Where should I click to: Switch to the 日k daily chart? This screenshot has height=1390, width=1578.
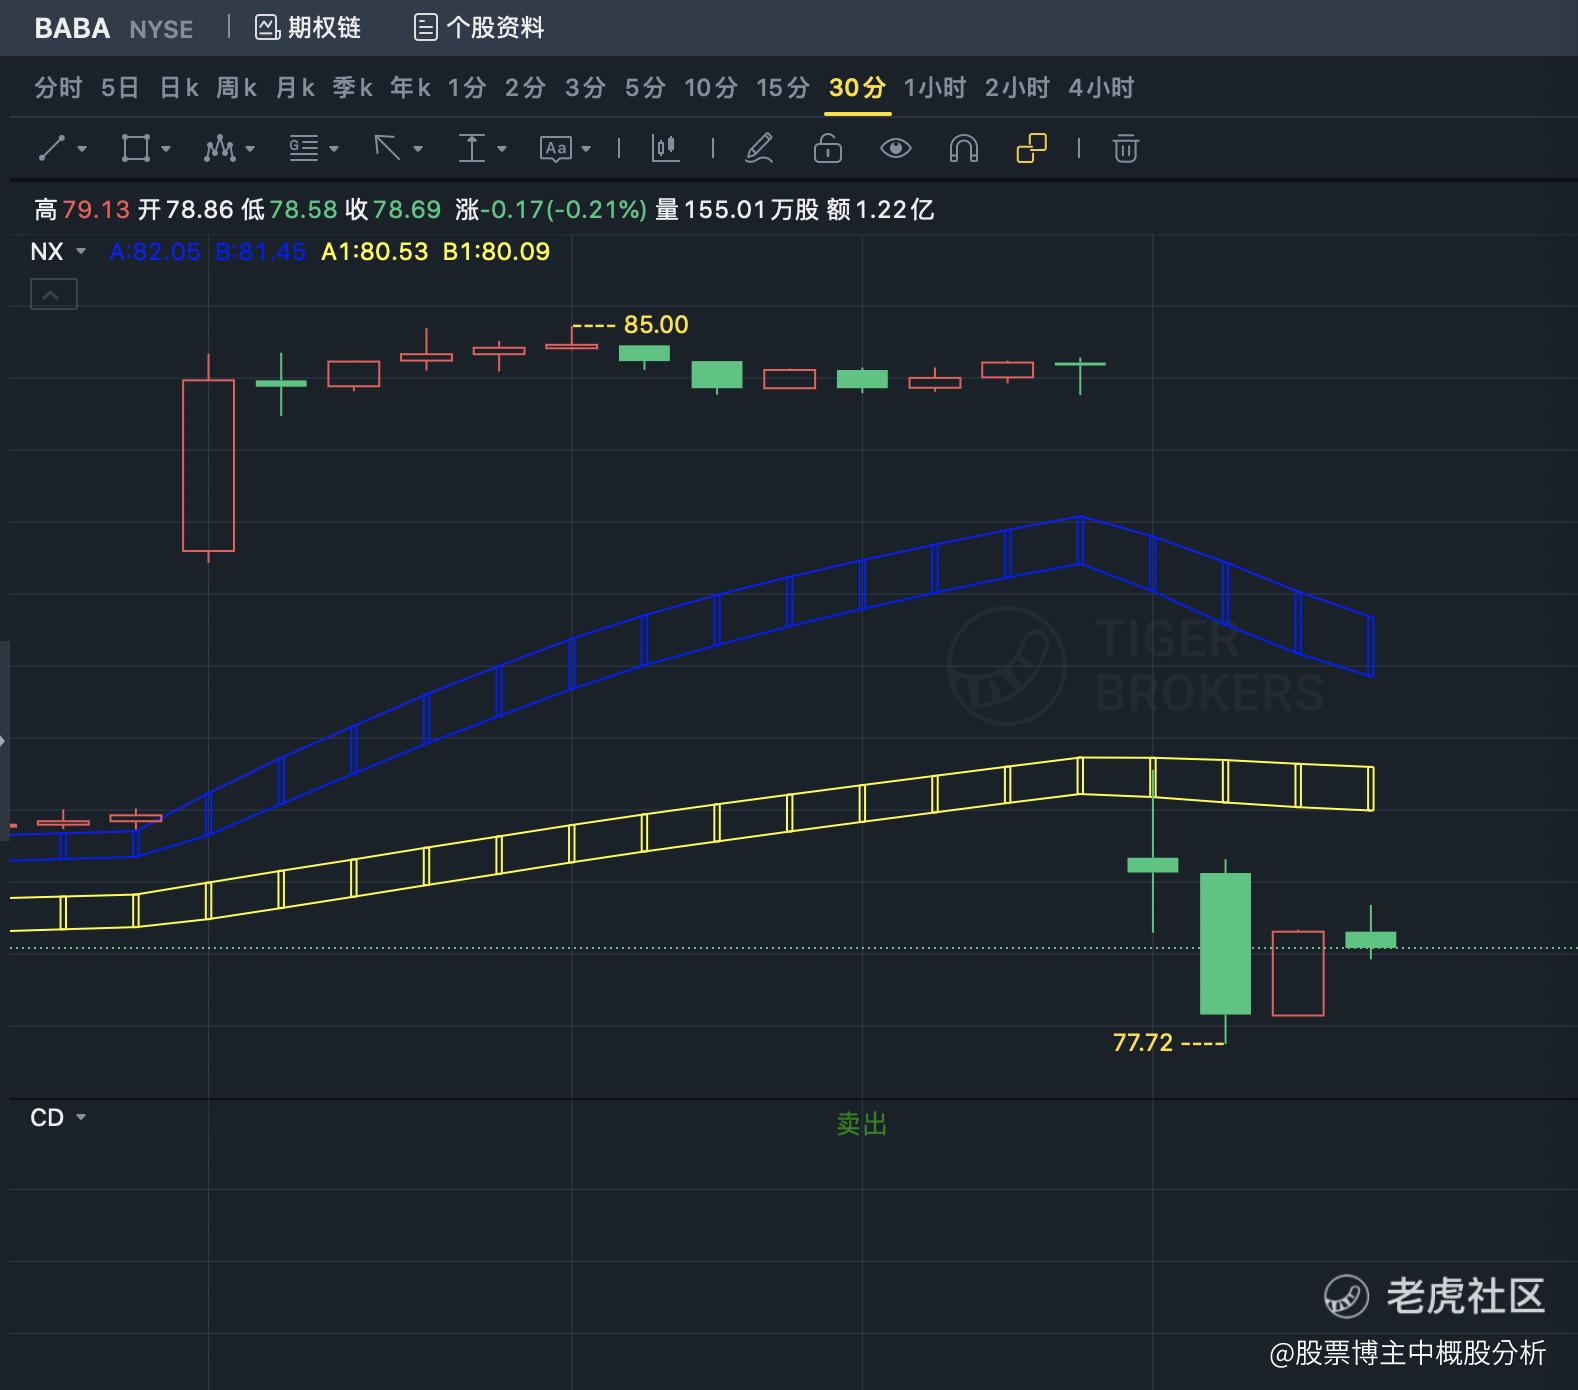179,88
